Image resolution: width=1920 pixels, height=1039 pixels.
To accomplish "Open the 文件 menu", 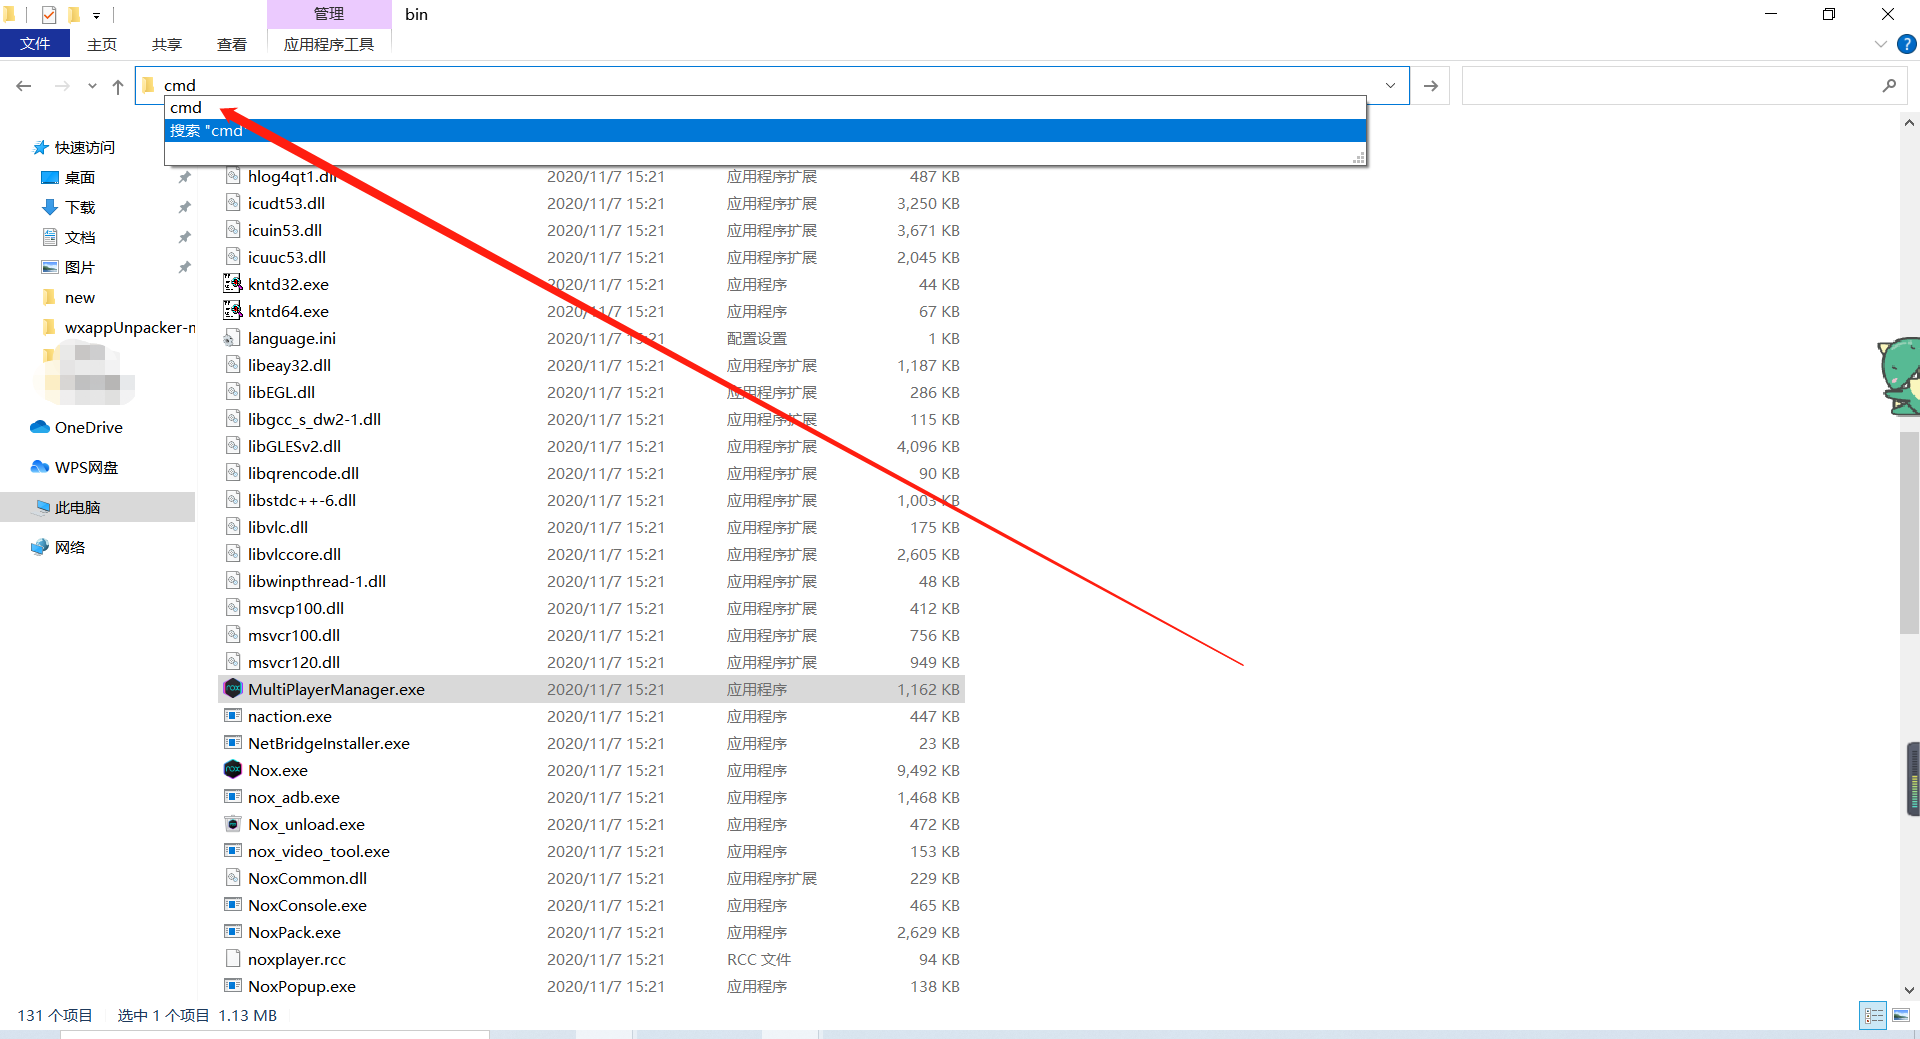I will point(35,44).
